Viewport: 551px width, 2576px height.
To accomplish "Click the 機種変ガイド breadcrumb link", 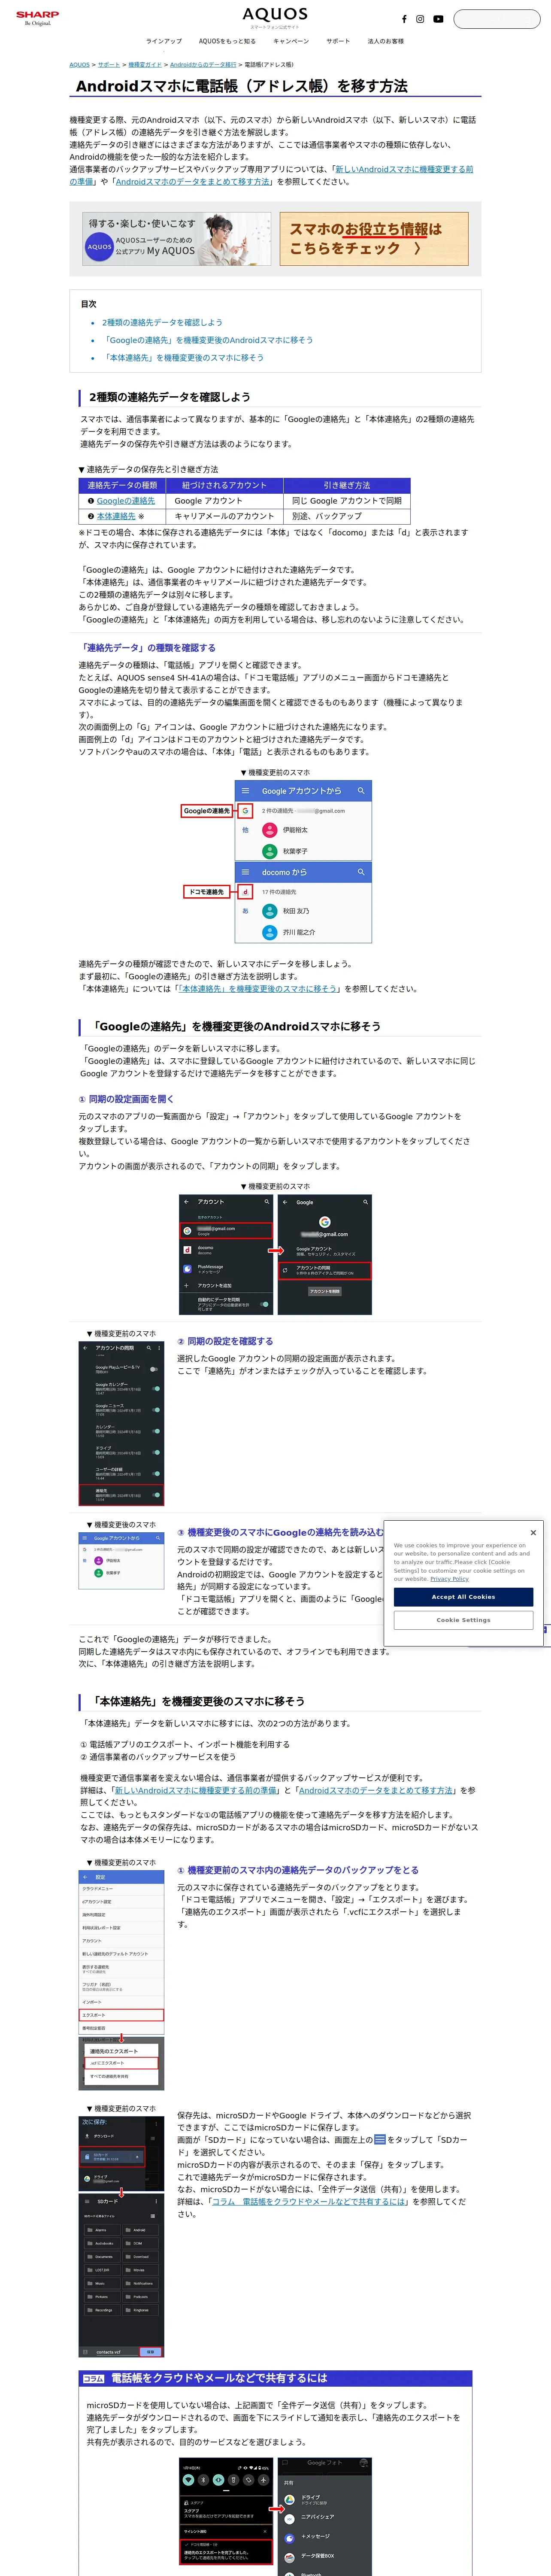I will [x=145, y=64].
